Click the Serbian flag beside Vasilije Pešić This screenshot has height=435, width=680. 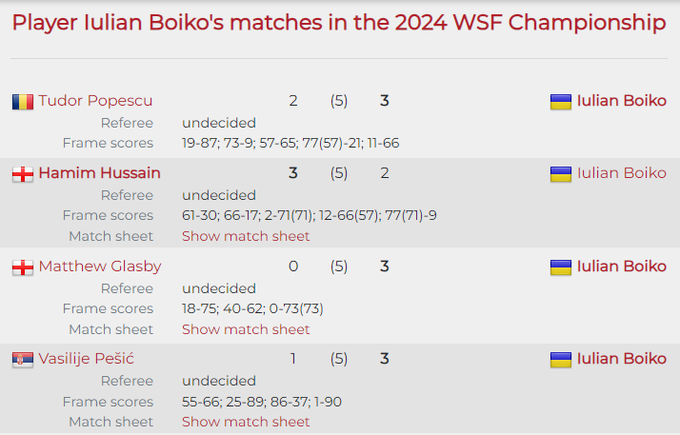(22, 359)
